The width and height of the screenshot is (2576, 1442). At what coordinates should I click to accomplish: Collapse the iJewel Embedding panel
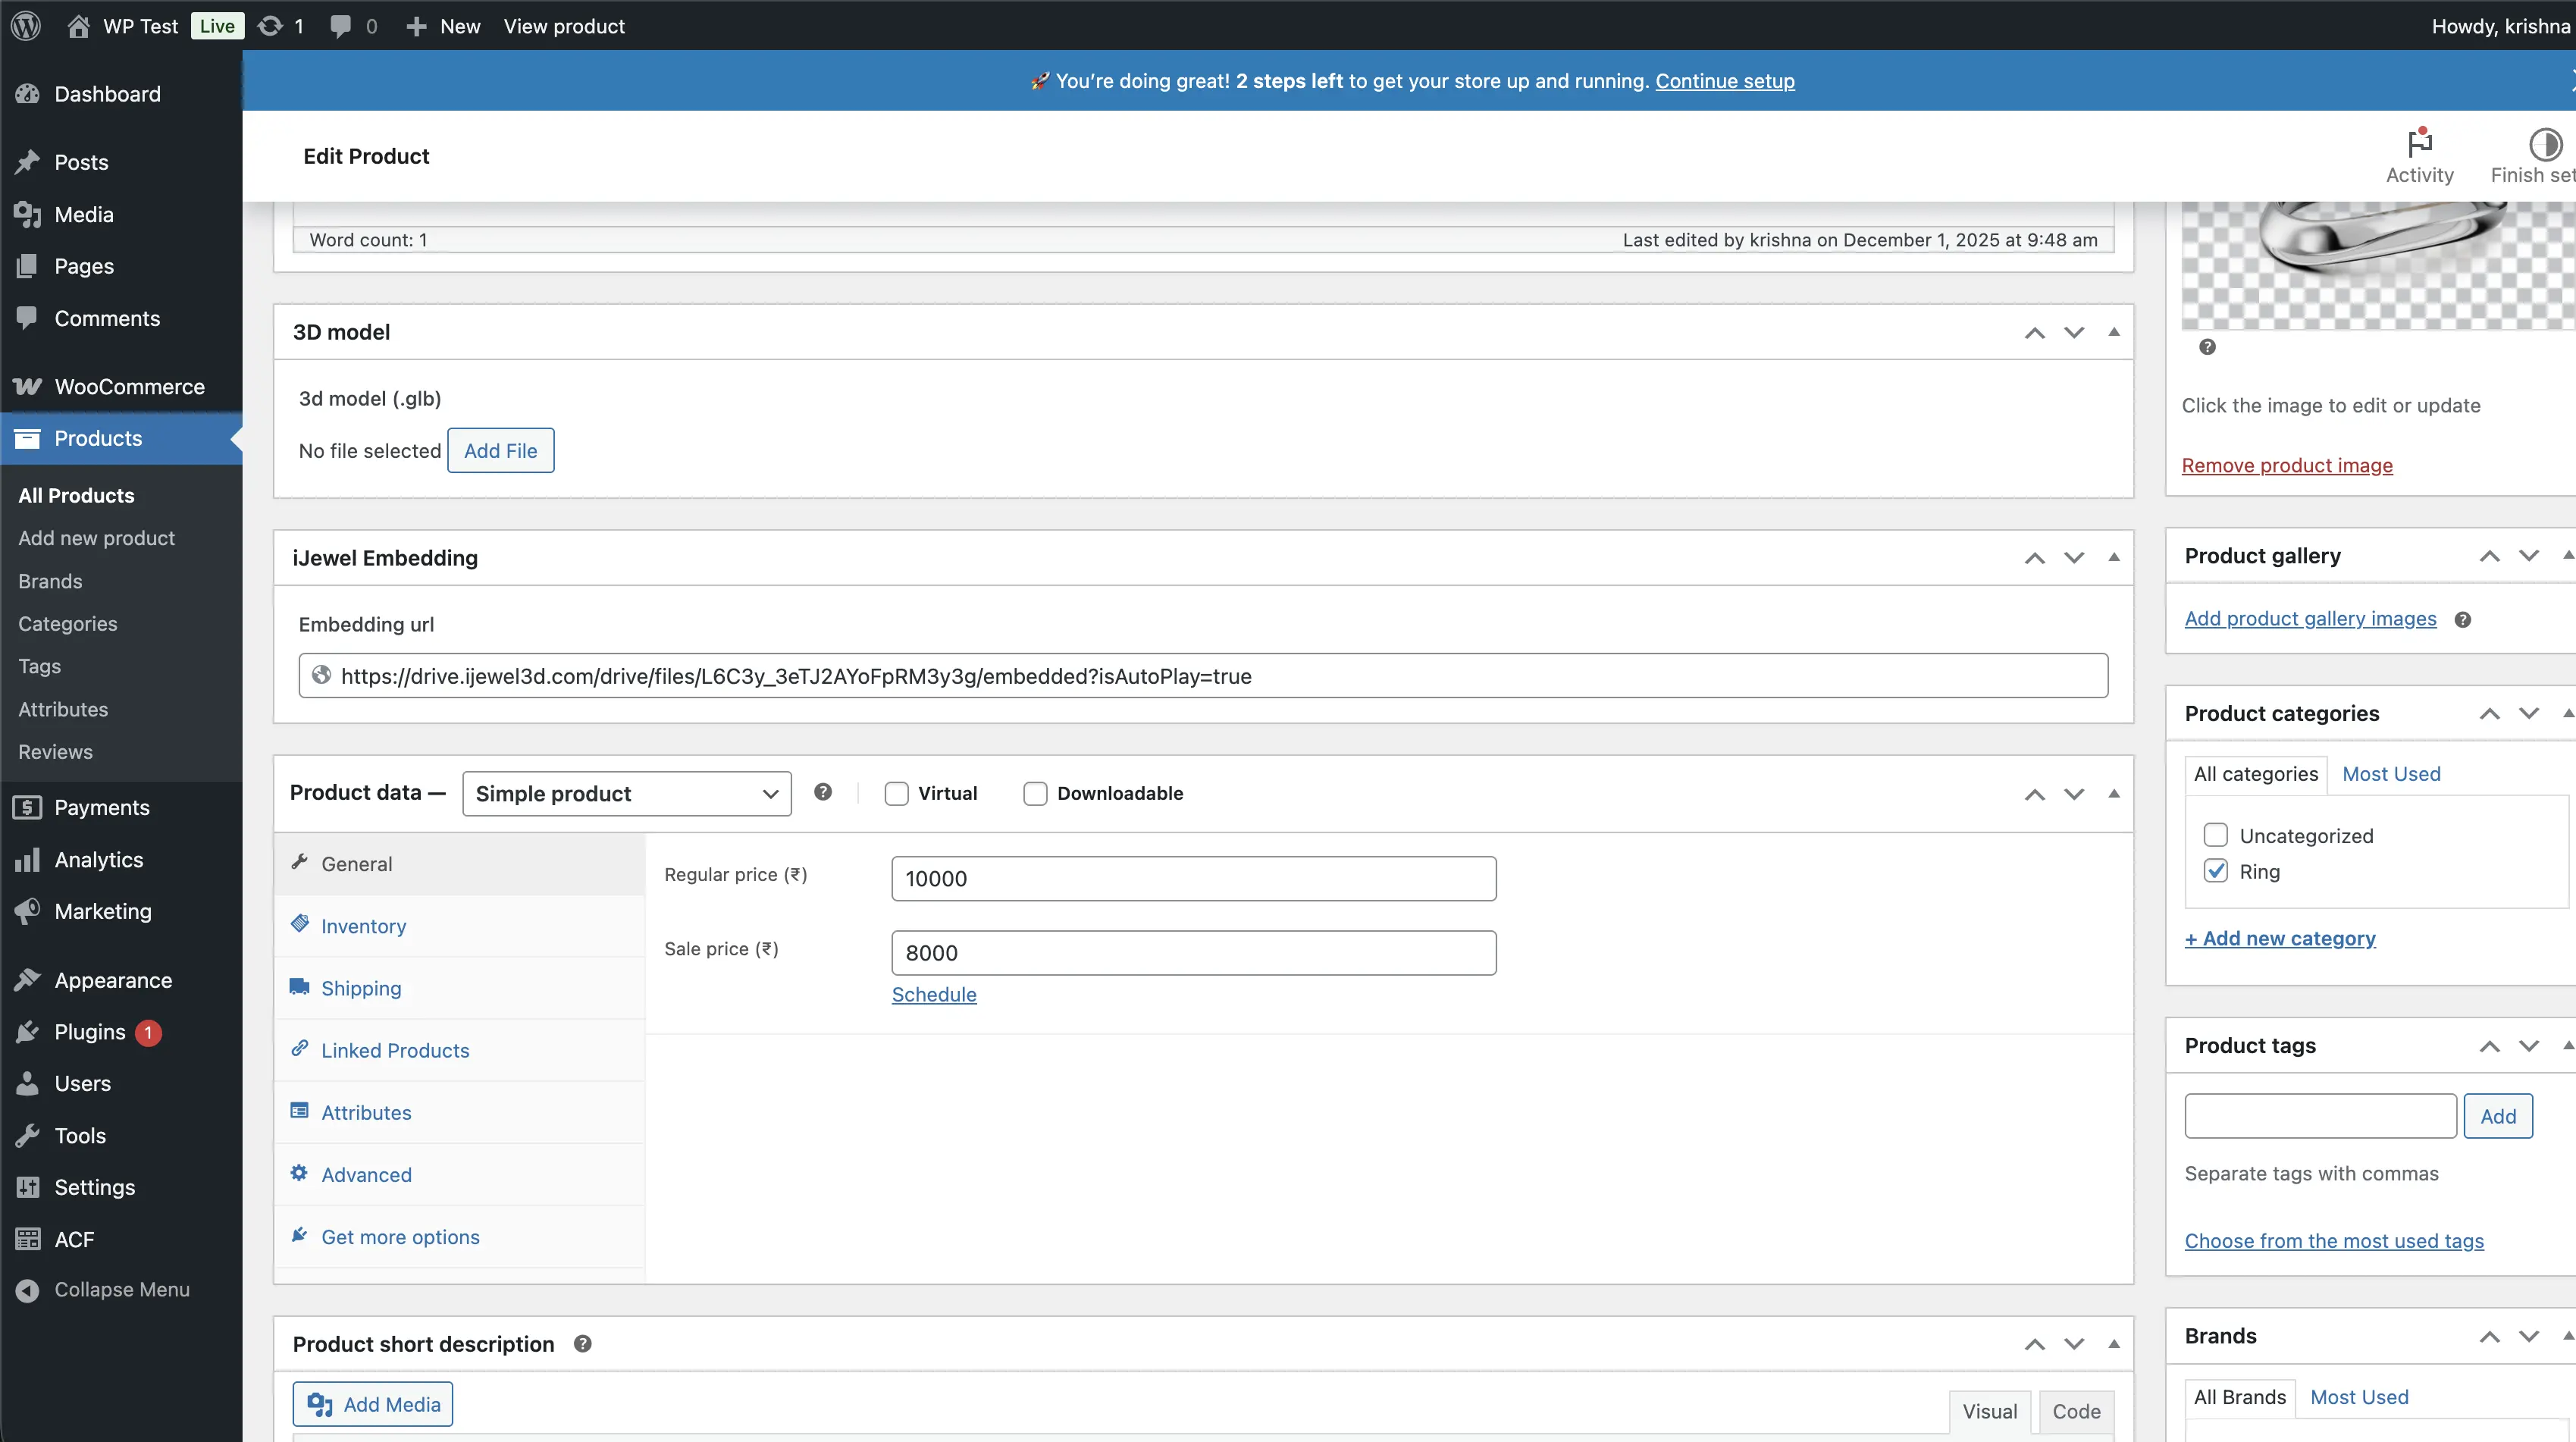(2114, 558)
